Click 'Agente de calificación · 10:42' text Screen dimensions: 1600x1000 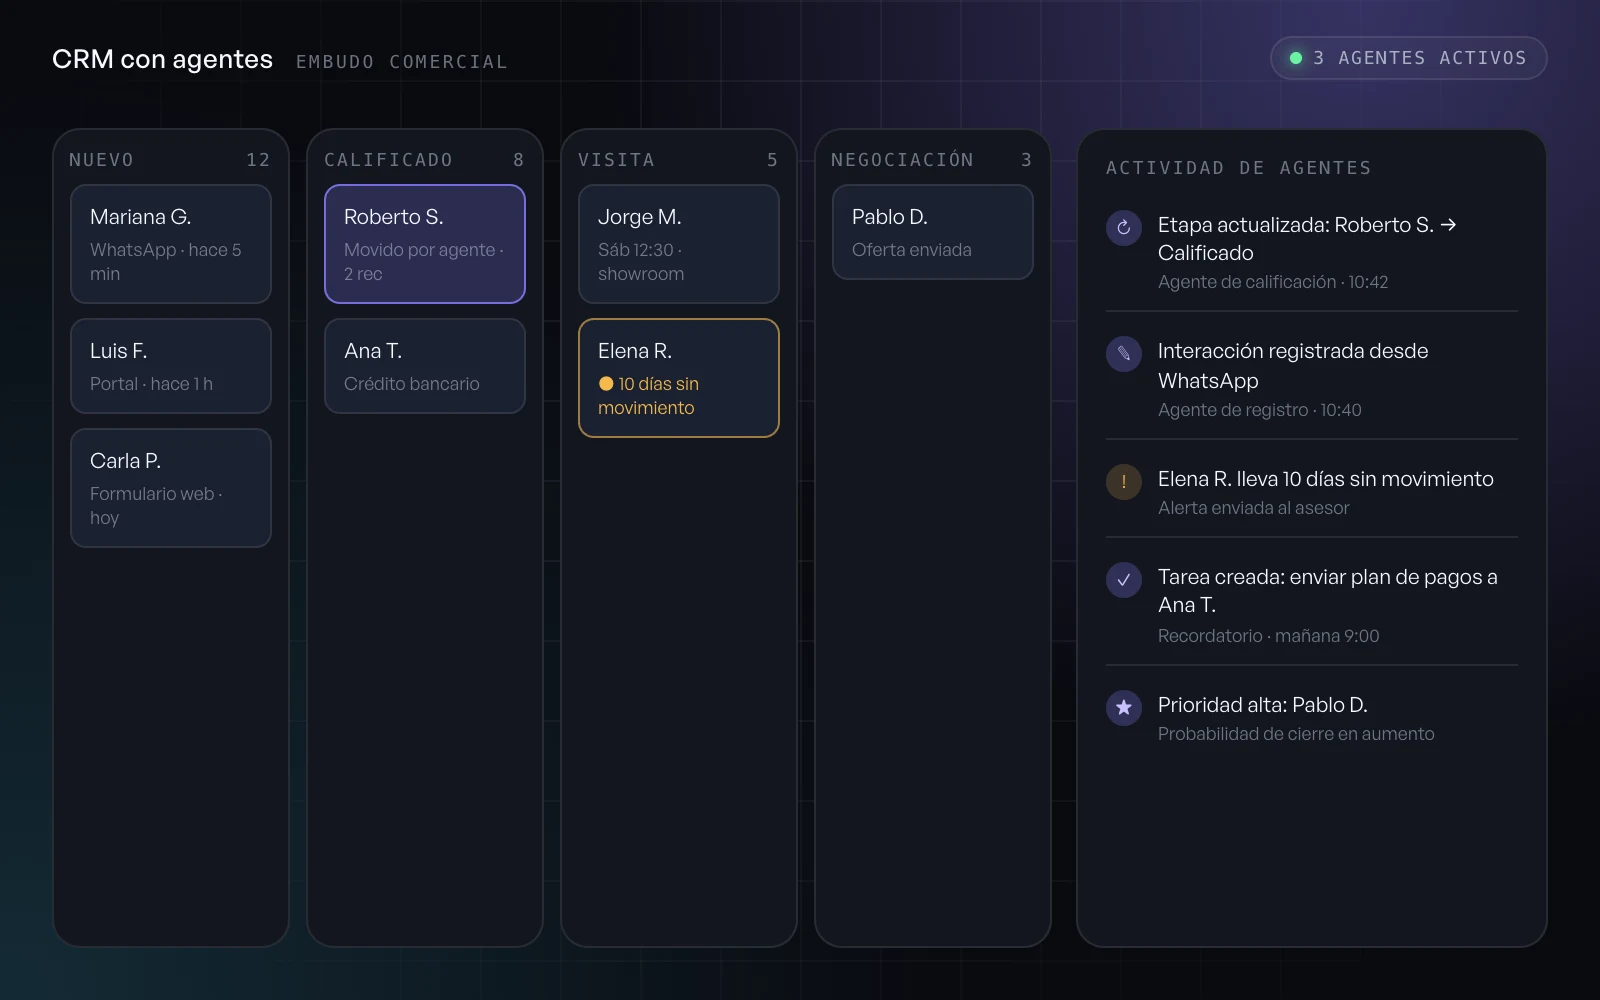click(x=1273, y=282)
